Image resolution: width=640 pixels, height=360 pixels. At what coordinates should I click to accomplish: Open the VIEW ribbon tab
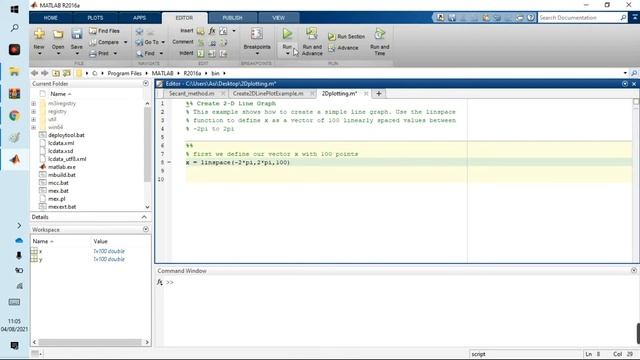278,18
